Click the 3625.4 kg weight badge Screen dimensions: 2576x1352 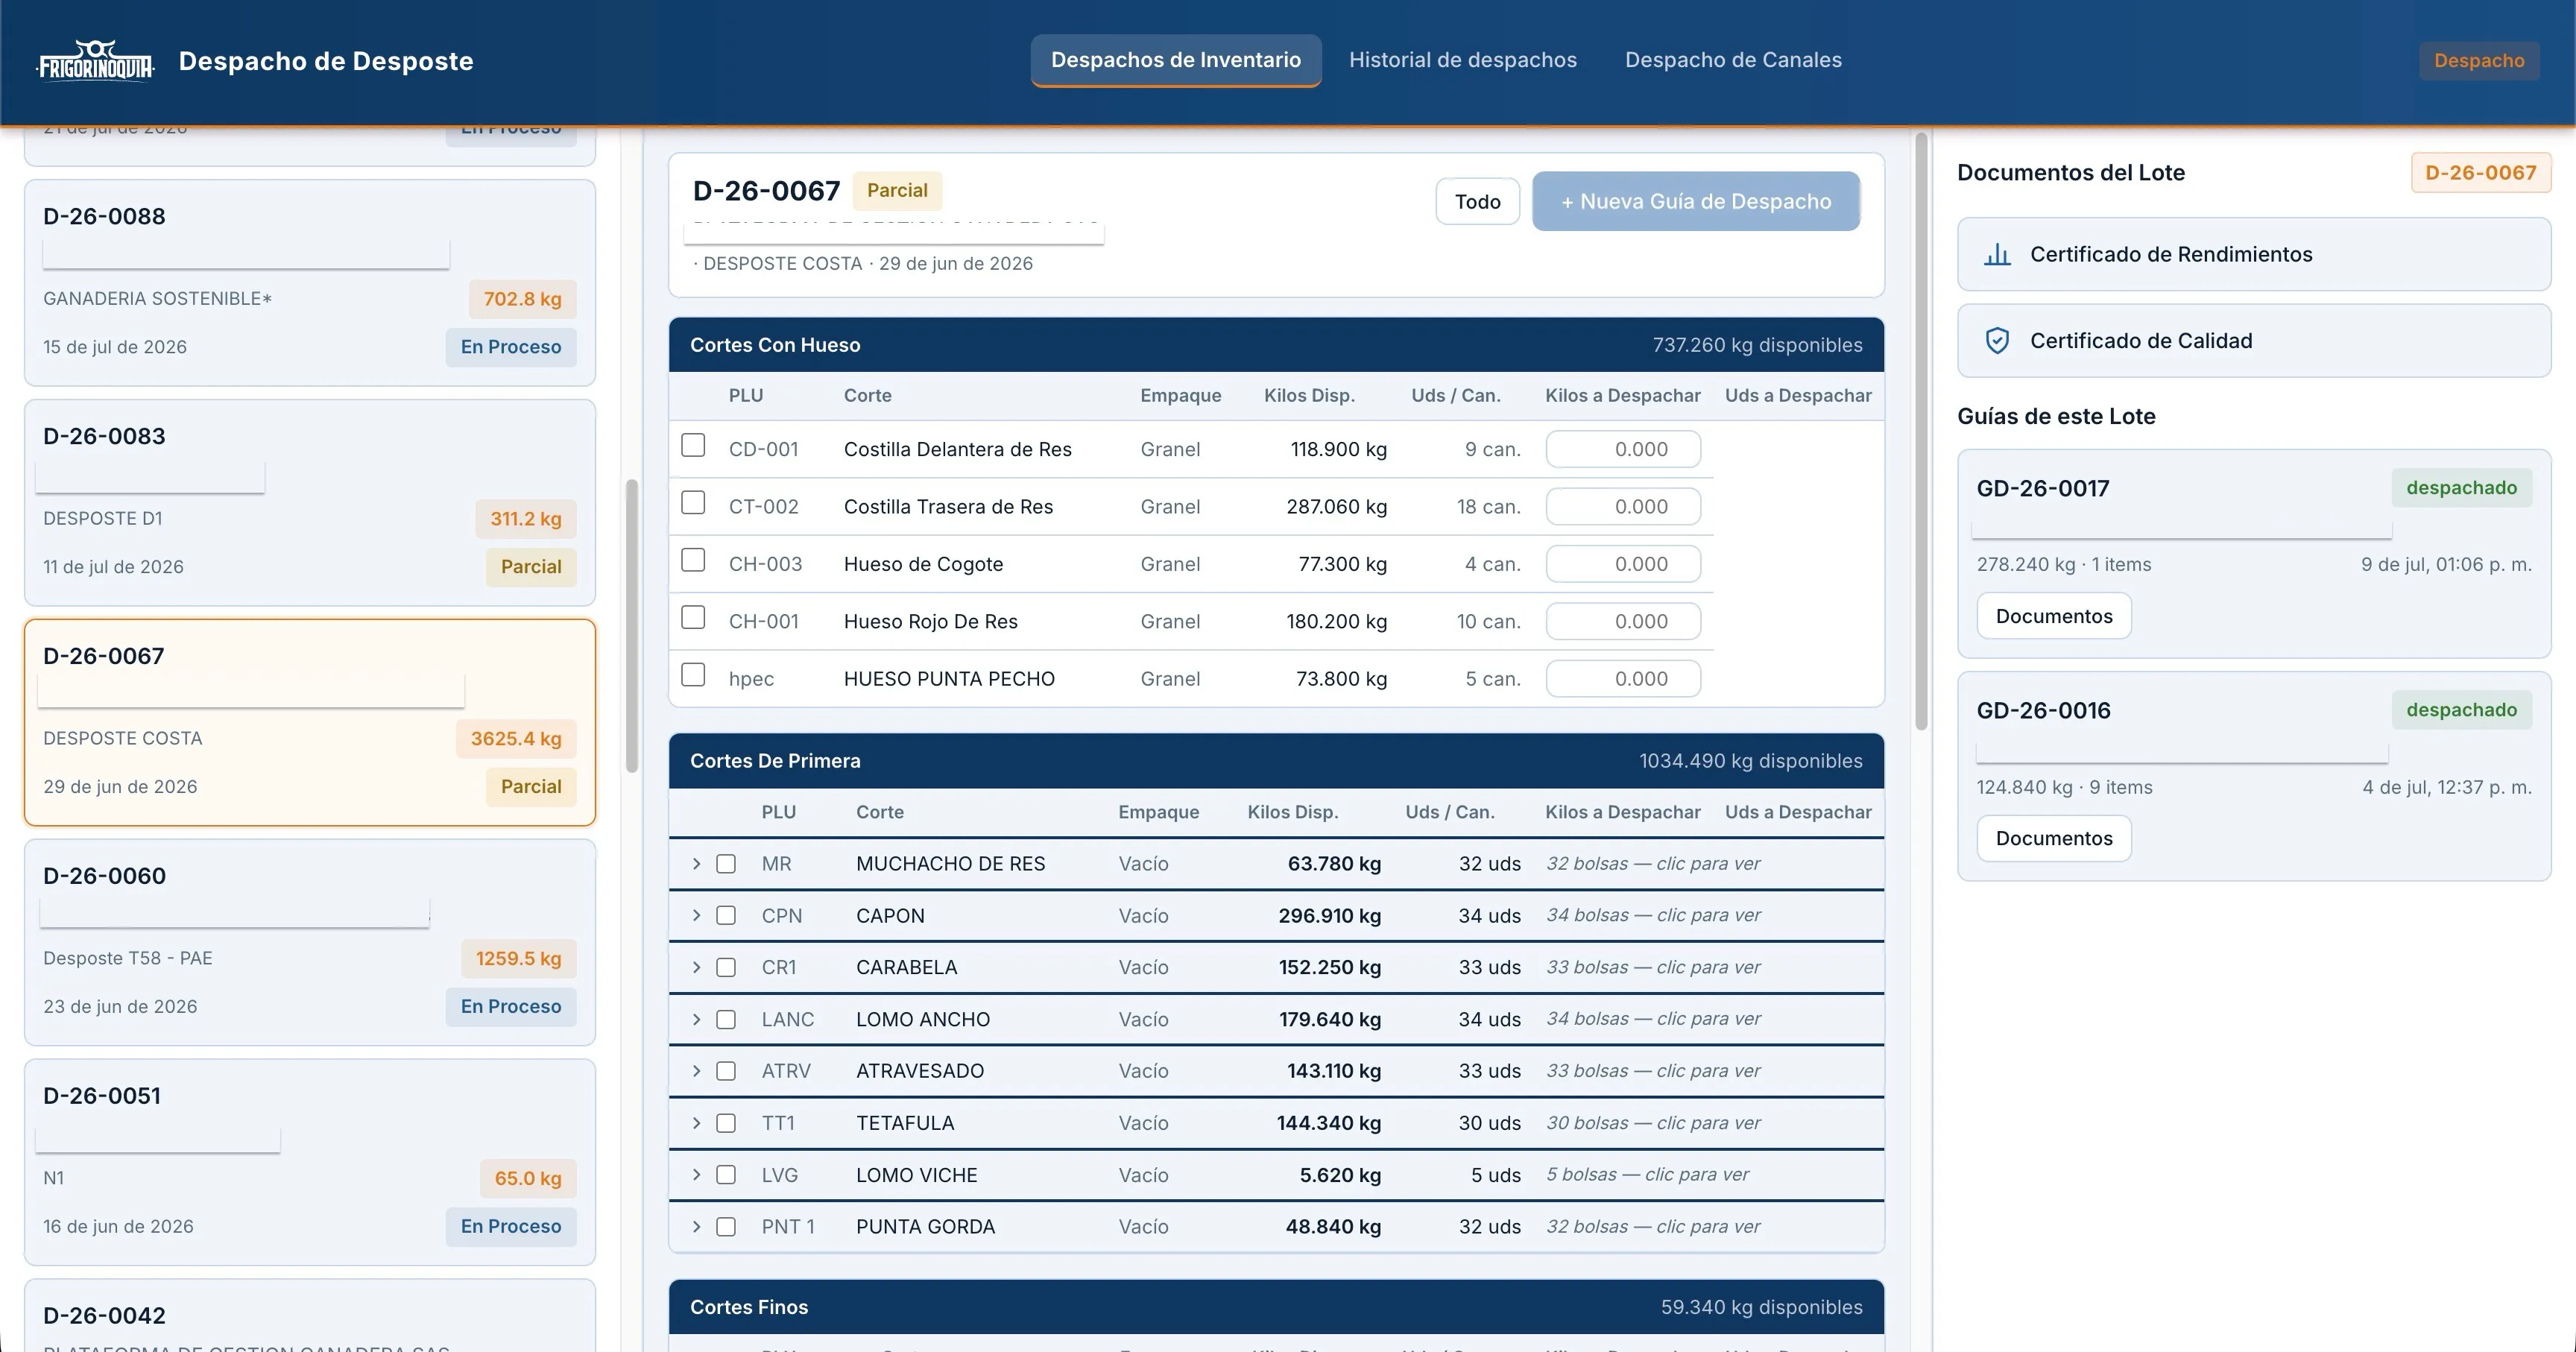(516, 739)
